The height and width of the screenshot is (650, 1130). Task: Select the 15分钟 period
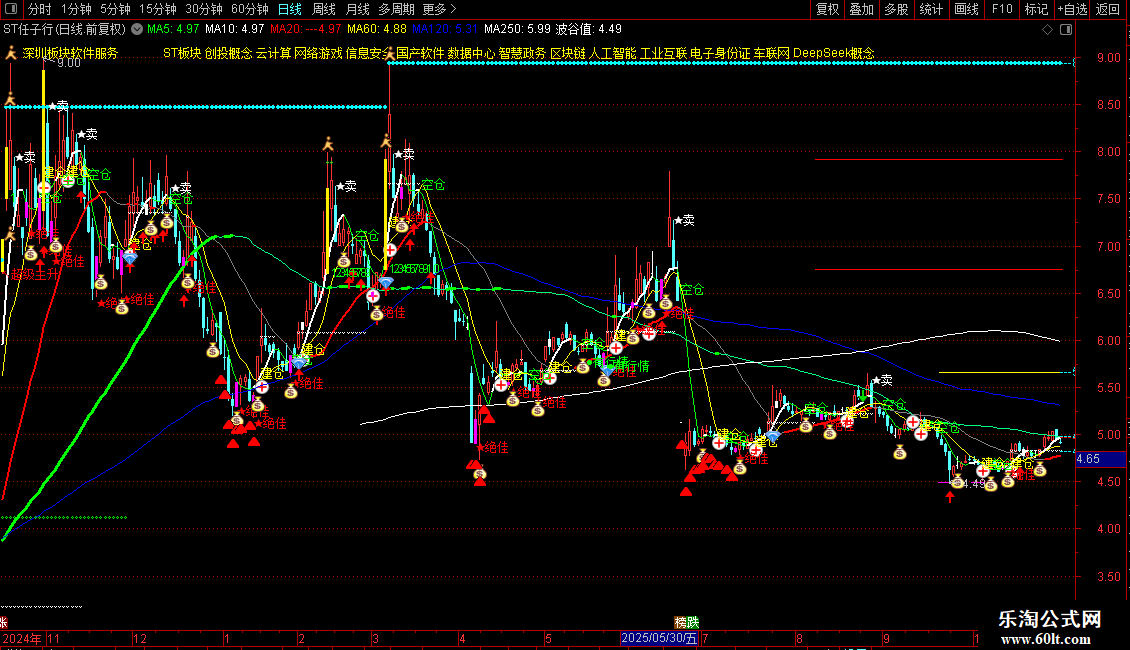point(158,9)
